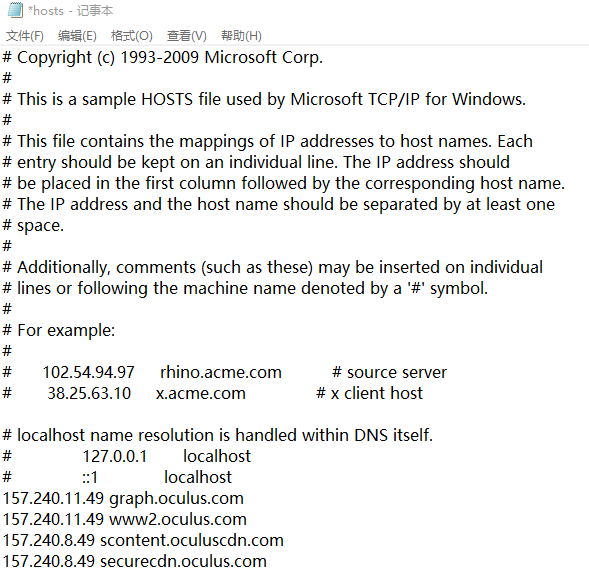Screen dimensions: 589x578
Task: Click the Copyright 1993-2009 Microsoft line
Action: [x=163, y=57]
